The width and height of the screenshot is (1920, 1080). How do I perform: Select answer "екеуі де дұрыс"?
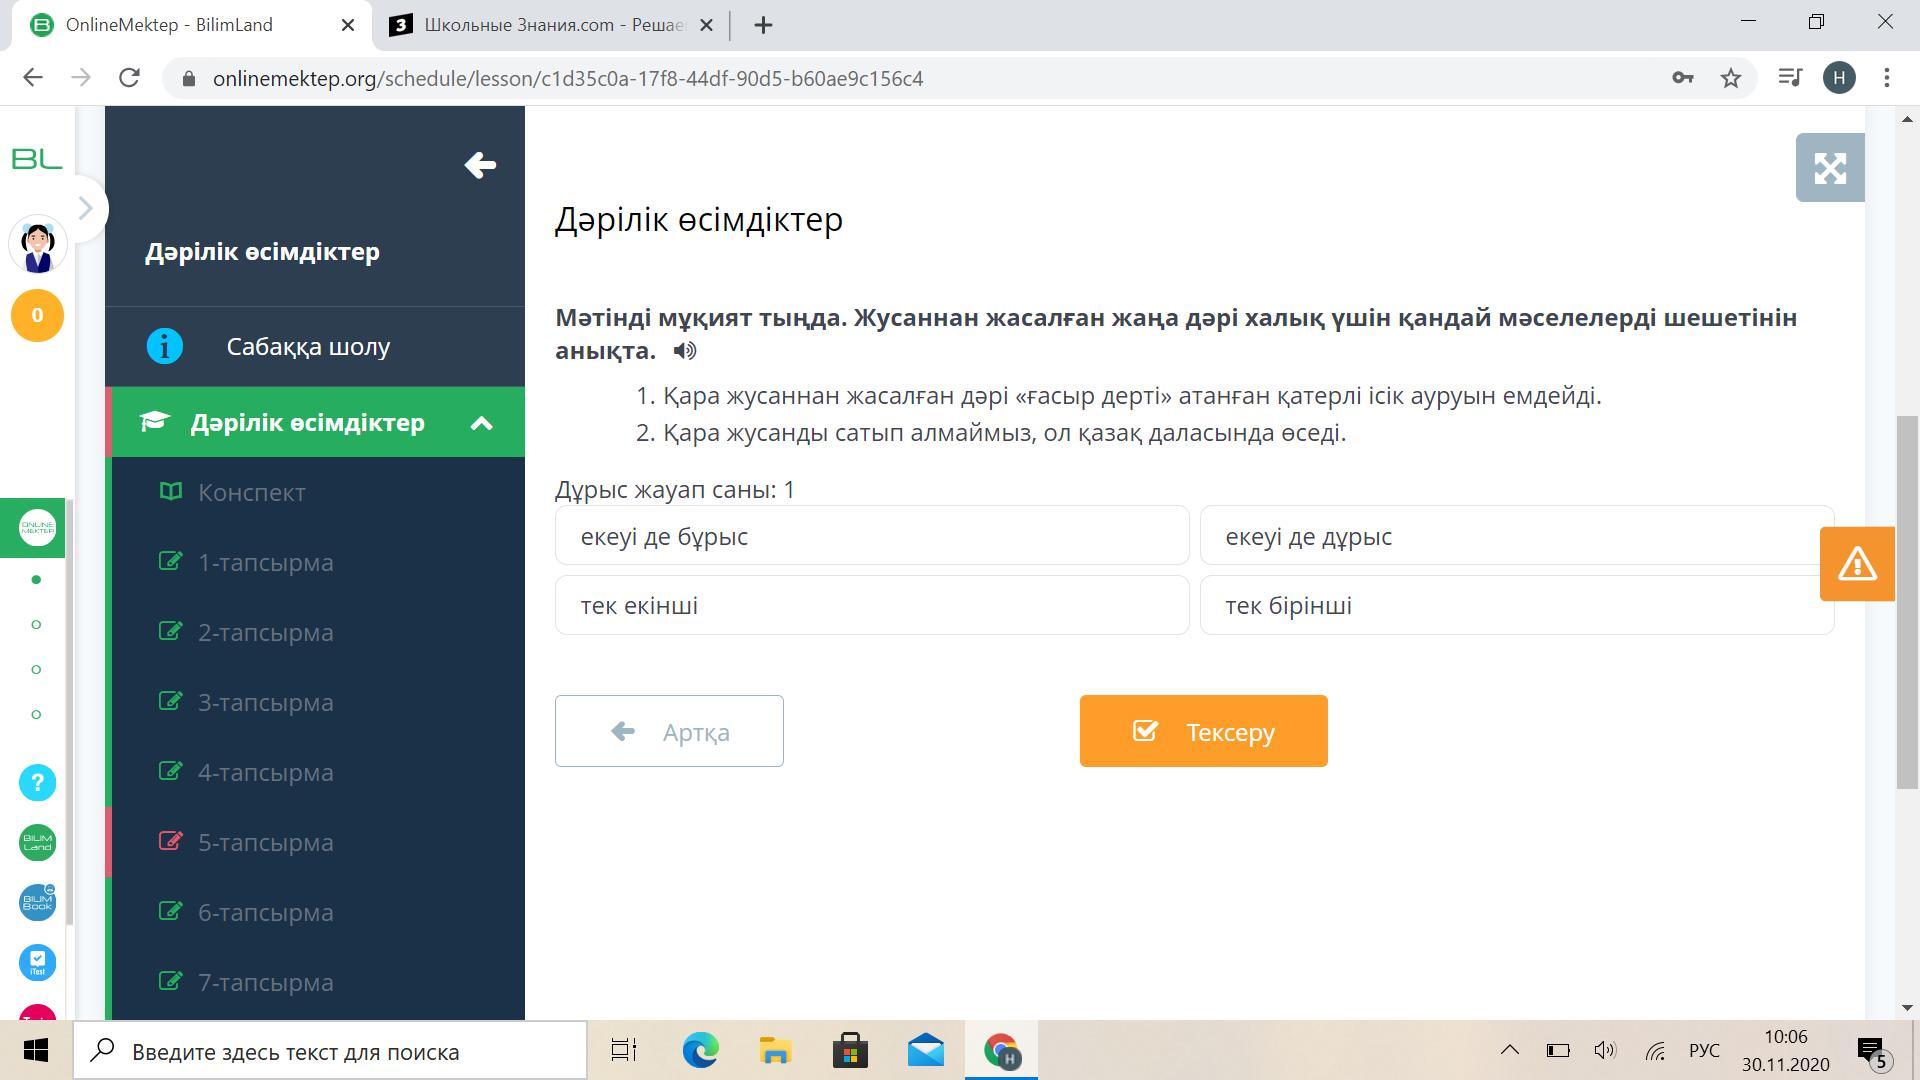1515,536
